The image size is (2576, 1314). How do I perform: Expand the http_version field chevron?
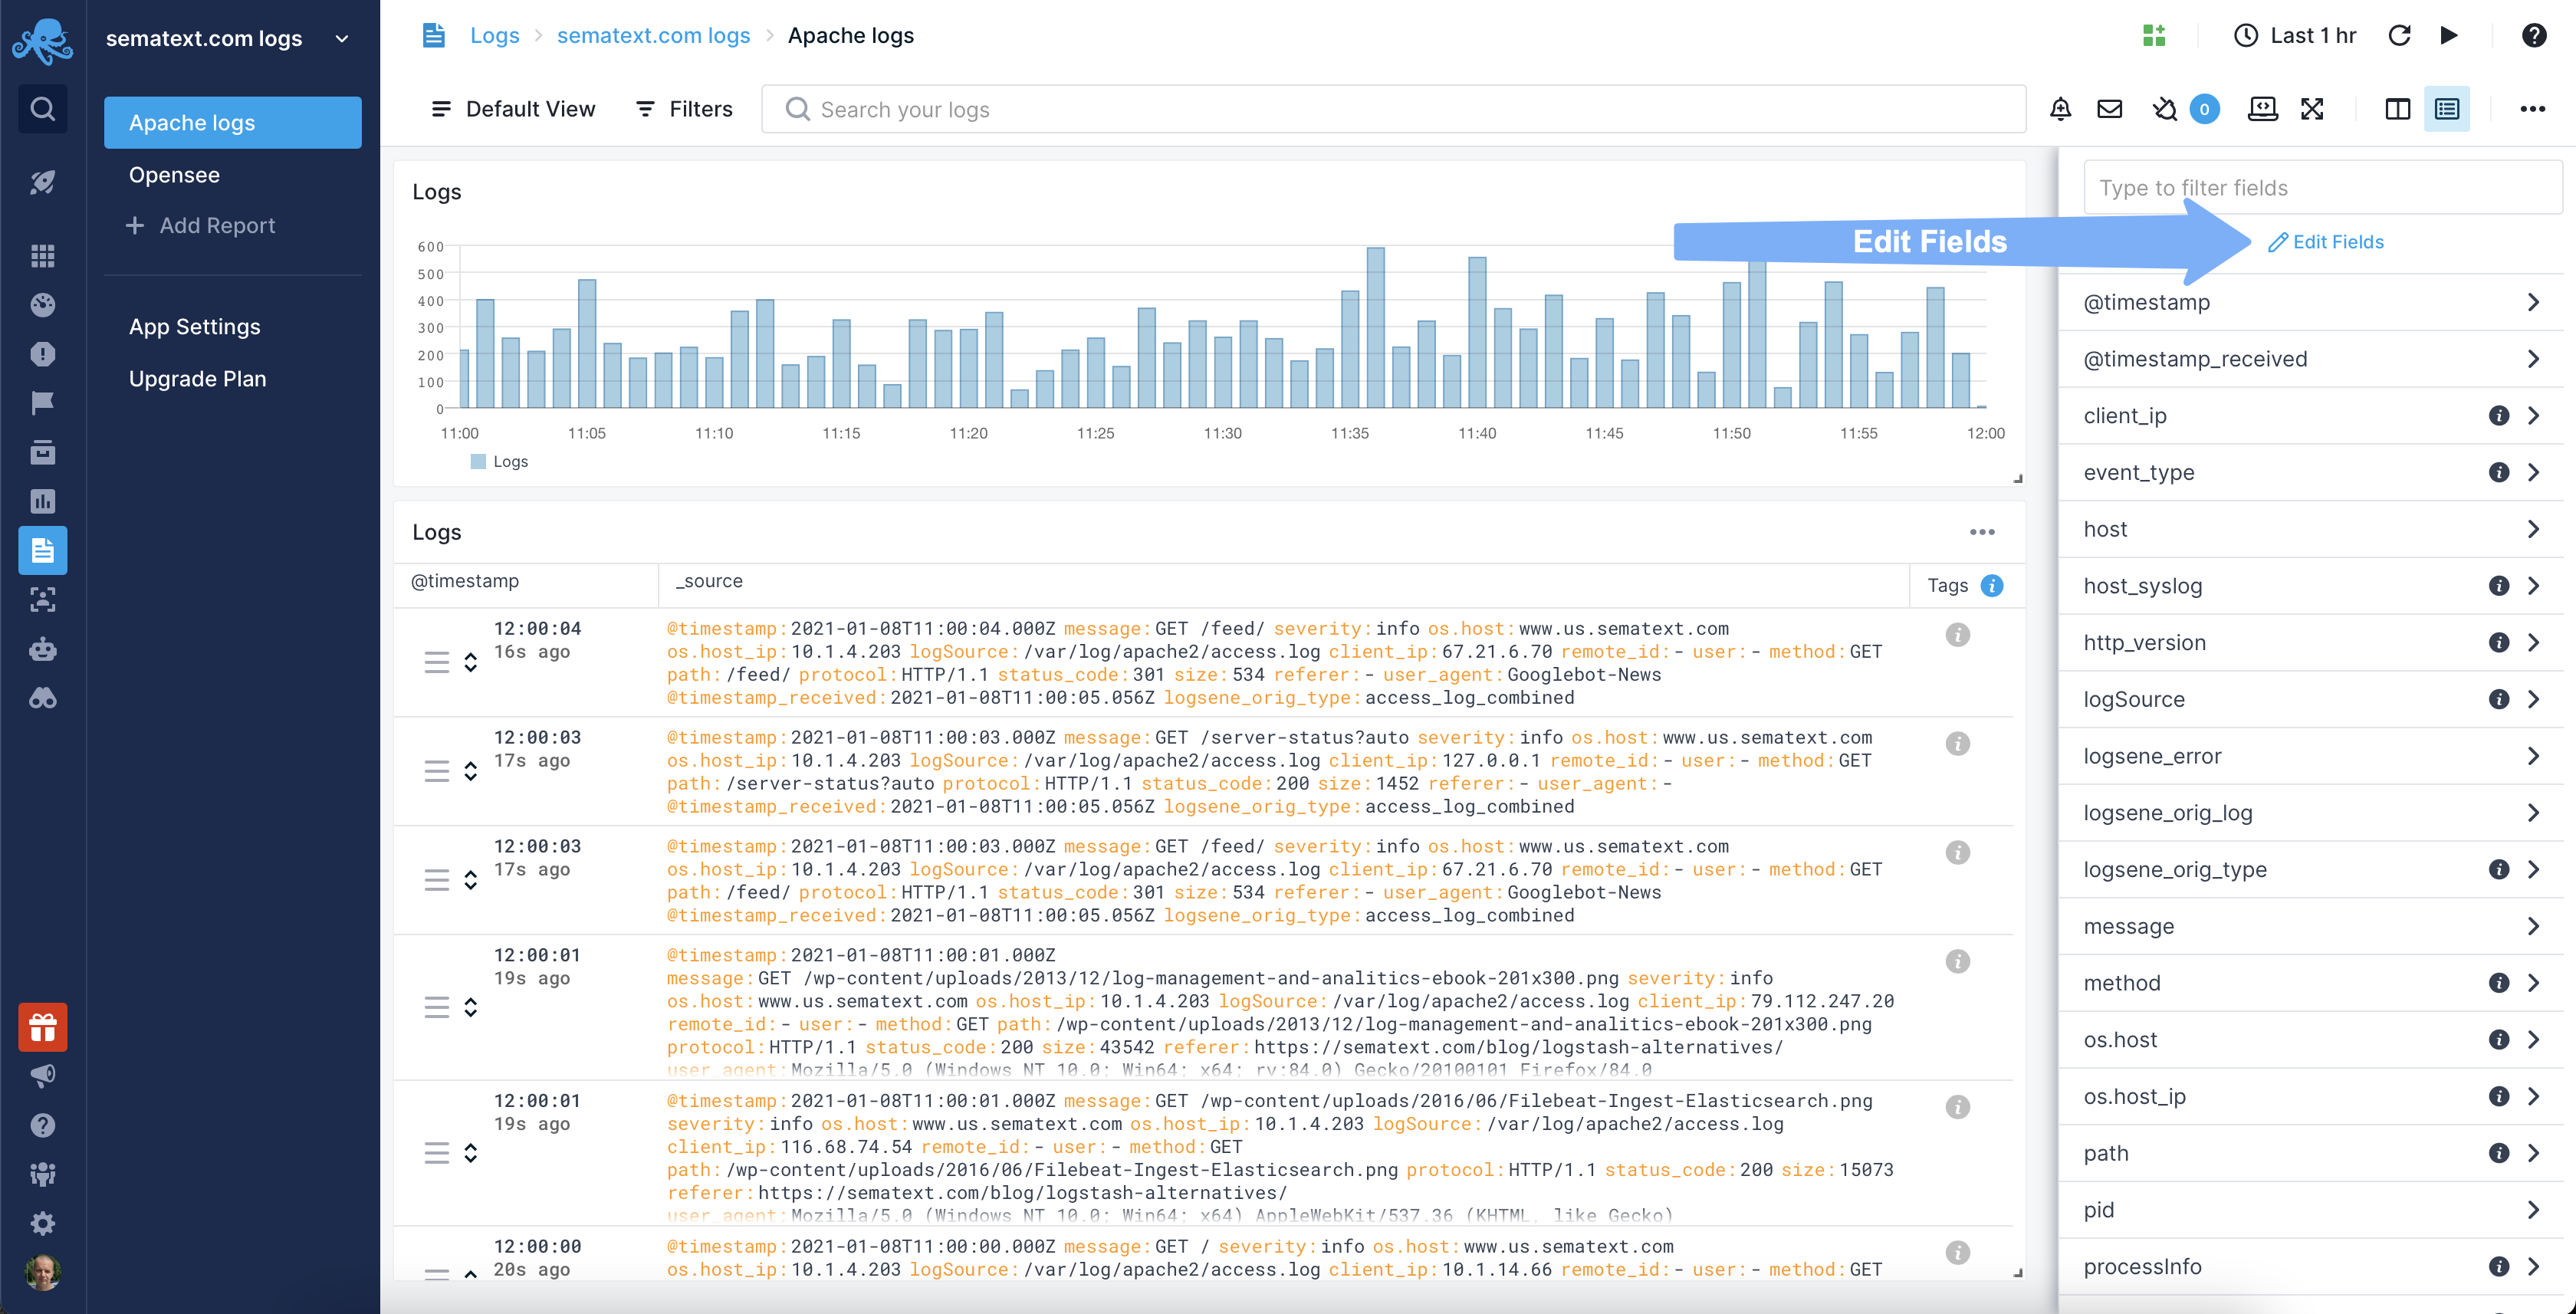click(x=2533, y=643)
